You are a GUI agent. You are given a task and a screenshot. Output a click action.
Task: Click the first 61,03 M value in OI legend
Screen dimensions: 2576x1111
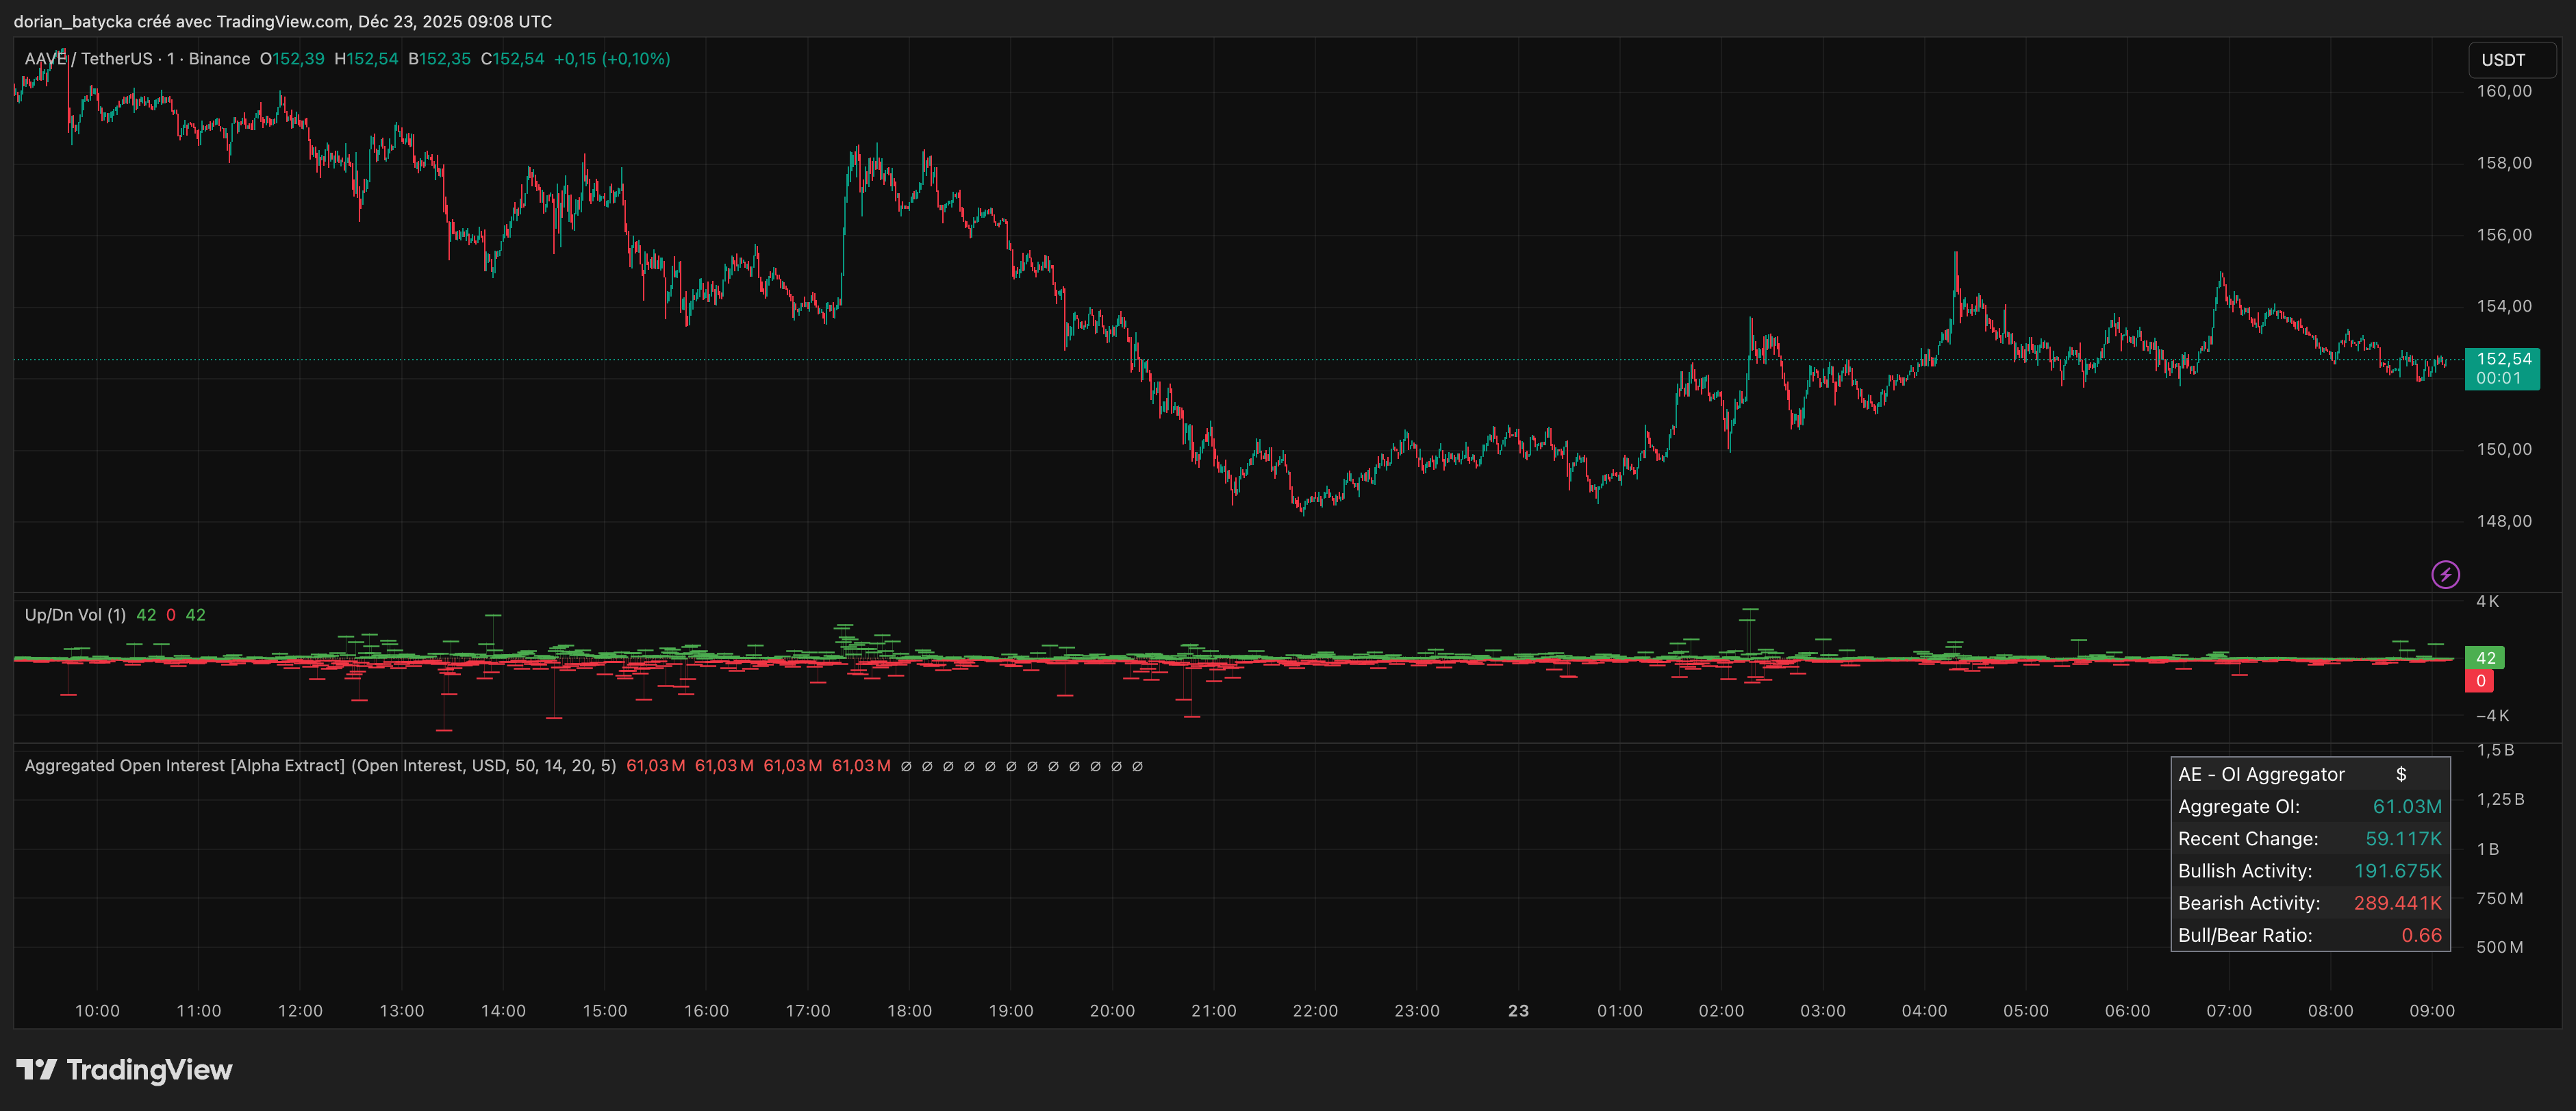(655, 766)
